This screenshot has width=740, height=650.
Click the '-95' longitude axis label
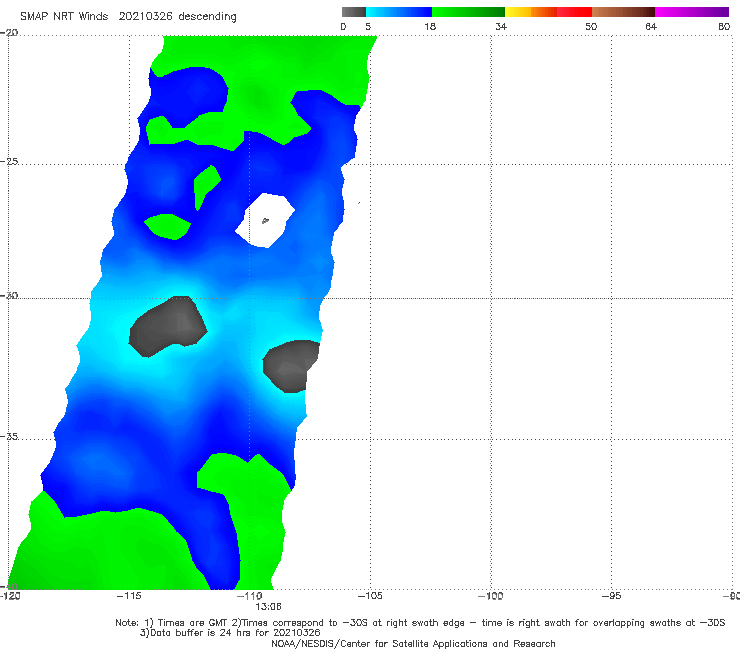click(611, 596)
